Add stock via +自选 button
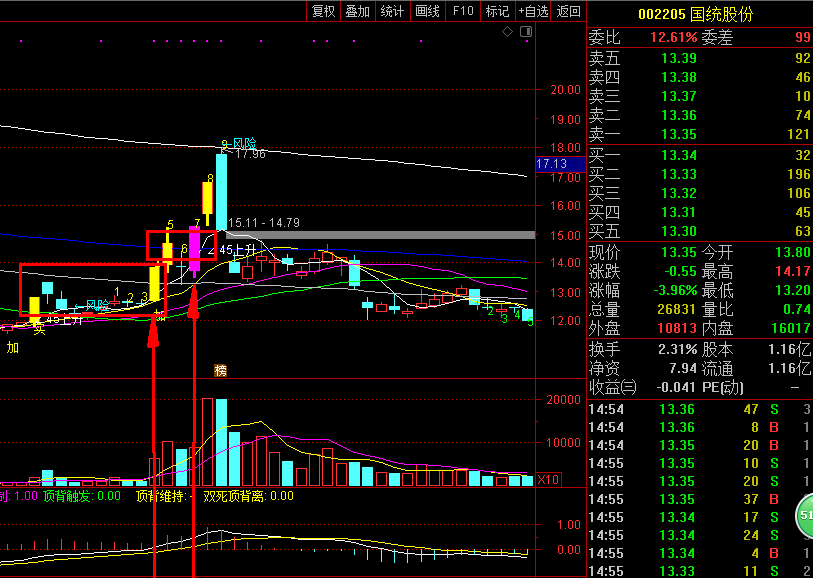The height and width of the screenshot is (578, 813). 534,11
